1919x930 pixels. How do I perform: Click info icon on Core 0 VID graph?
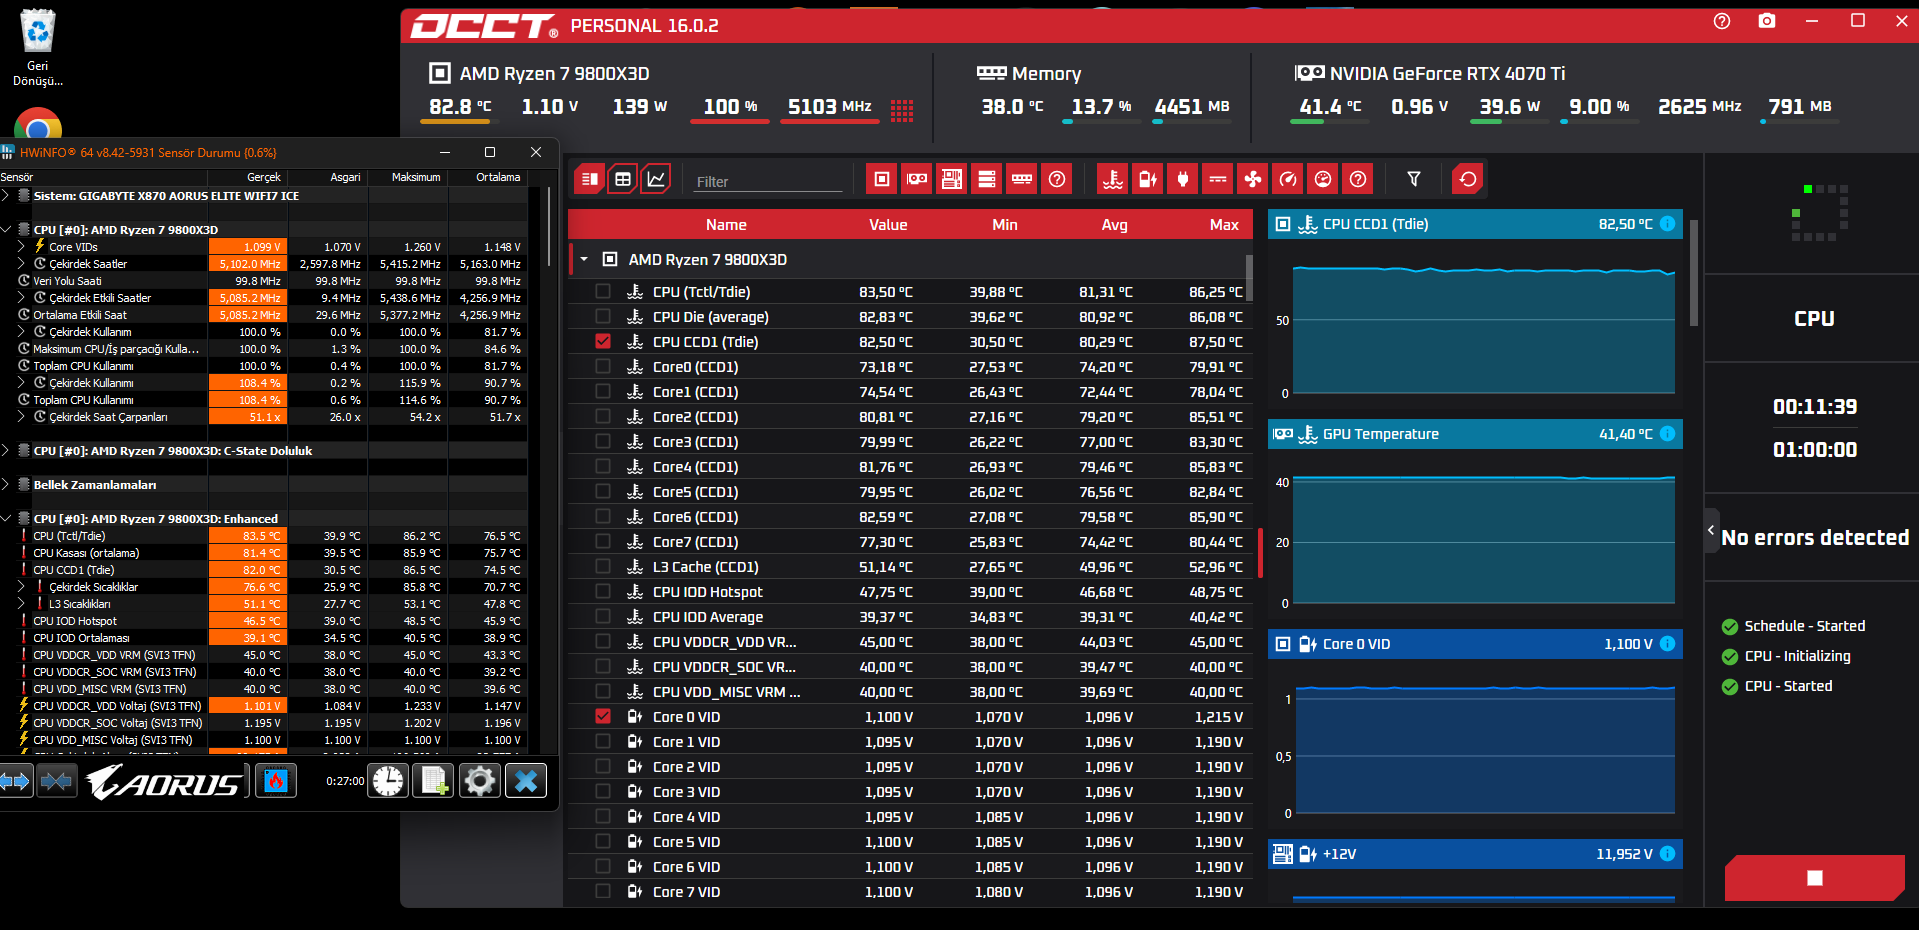[x=1667, y=644]
